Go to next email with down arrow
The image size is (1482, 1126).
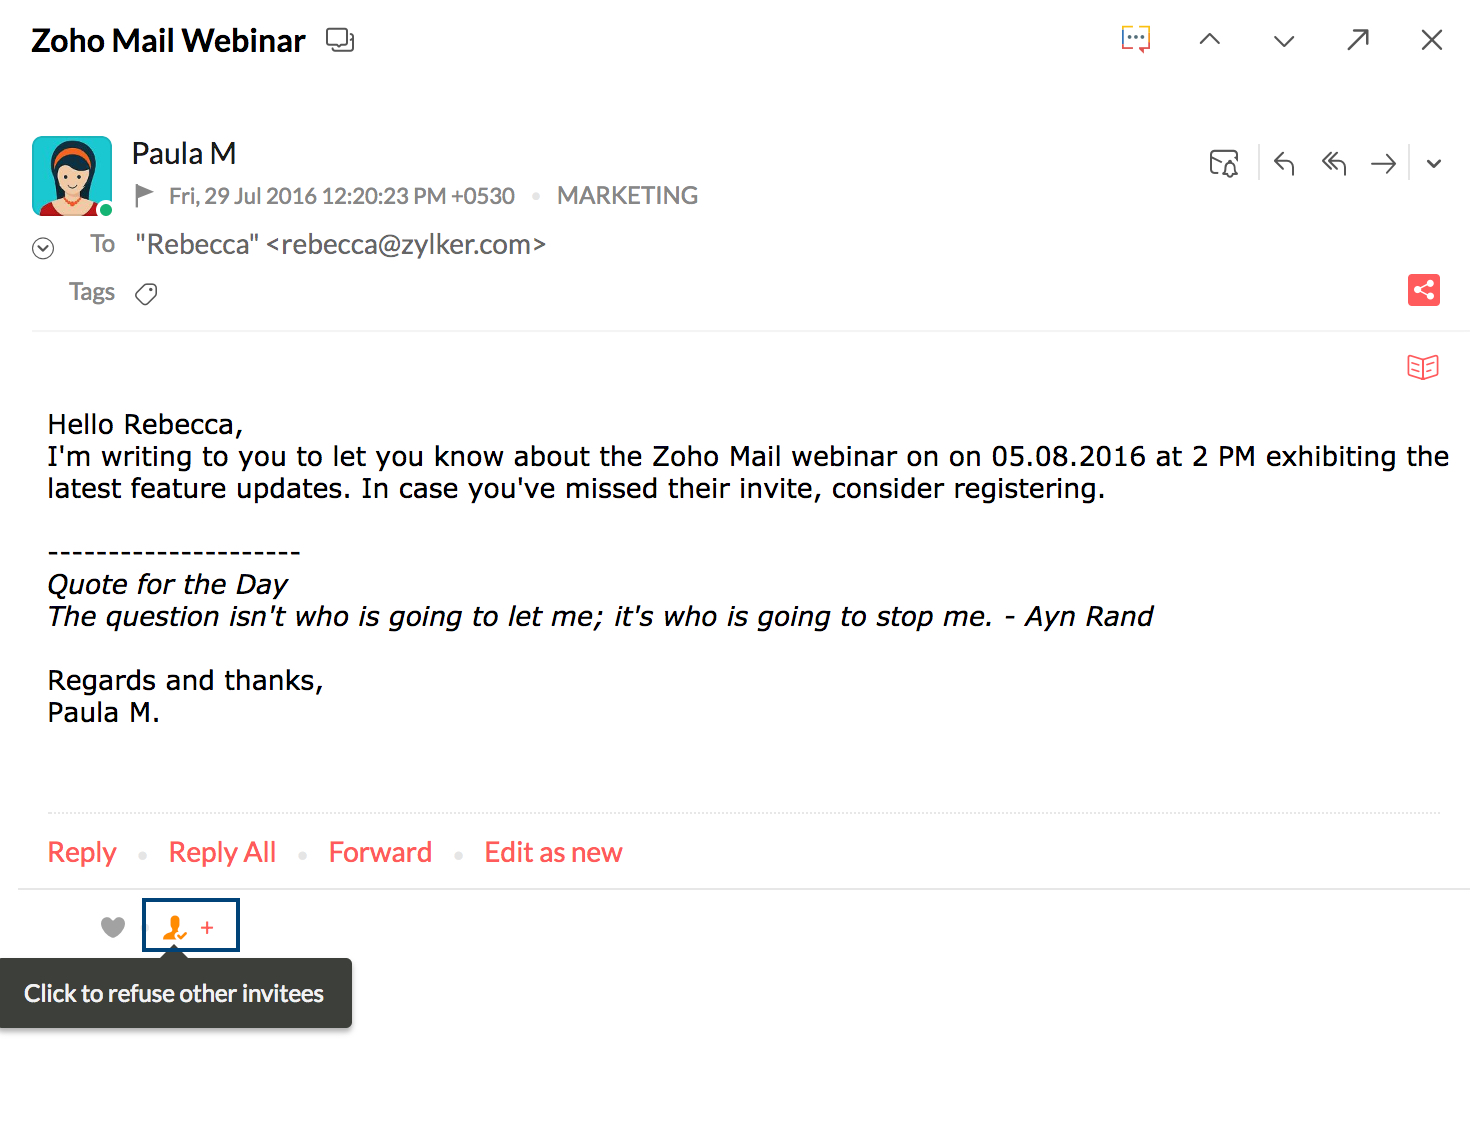[x=1284, y=40]
